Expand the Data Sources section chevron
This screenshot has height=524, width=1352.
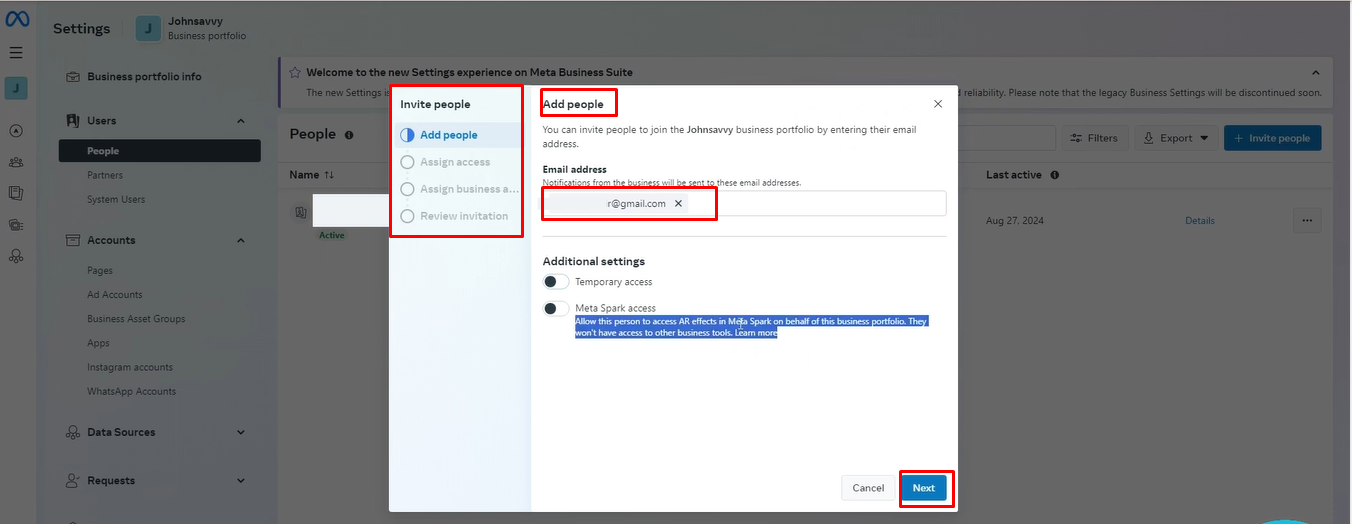241,433
